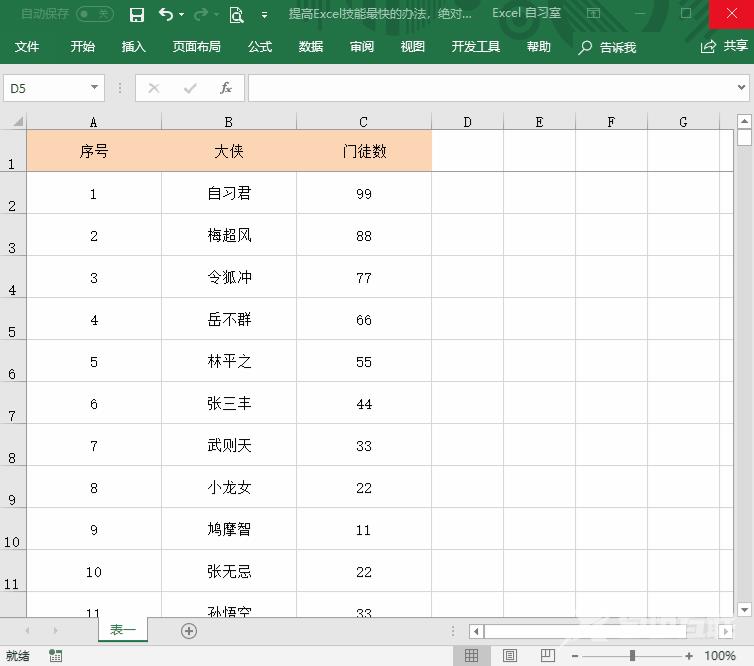Select column D header

pos(467,122)
